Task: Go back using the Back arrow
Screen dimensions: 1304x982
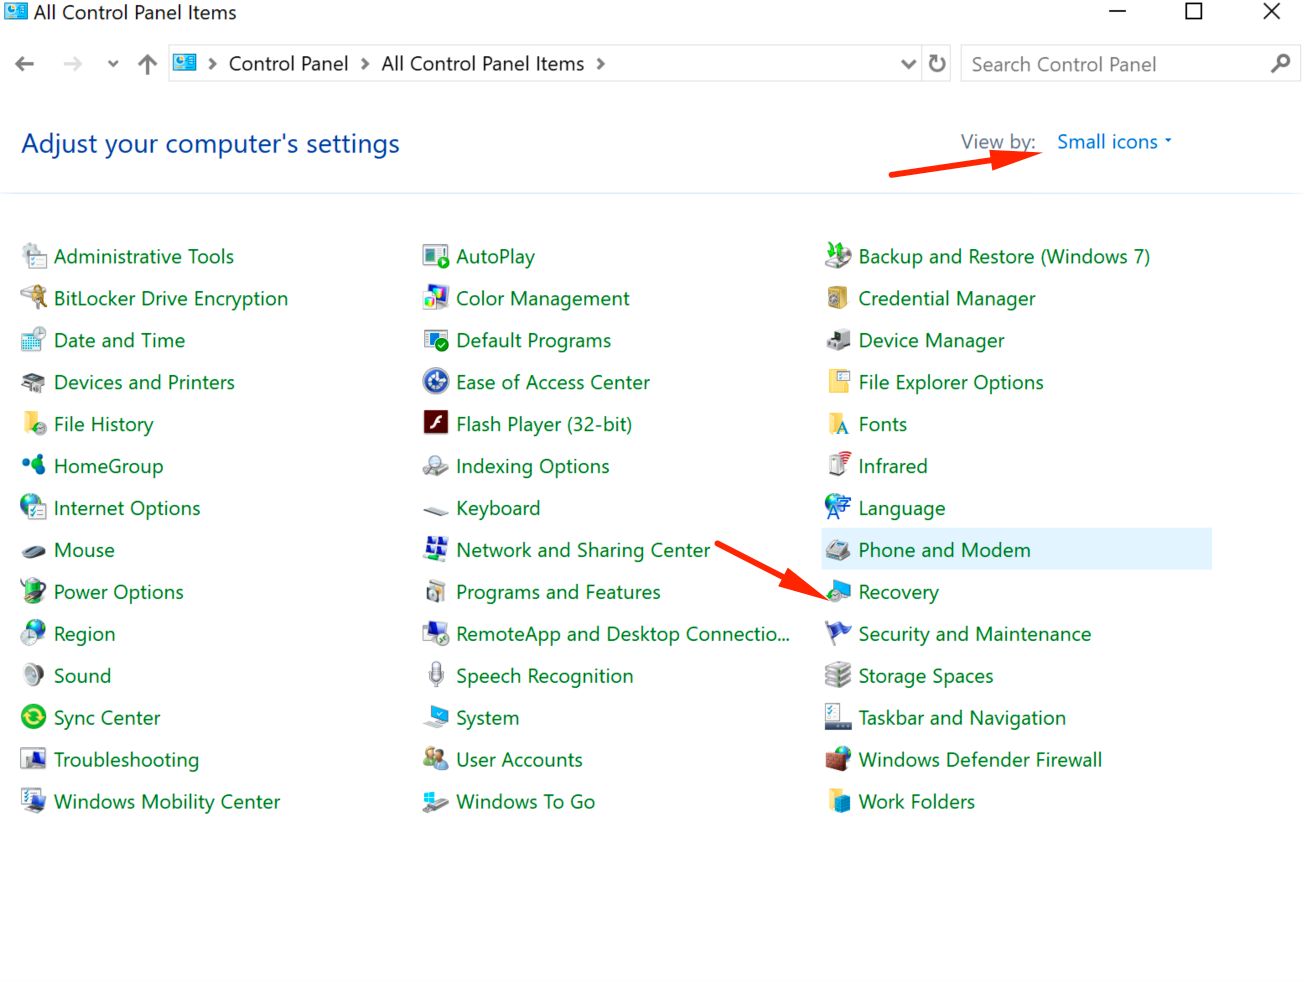Action: pyautogui.click(x=25, y=64)
